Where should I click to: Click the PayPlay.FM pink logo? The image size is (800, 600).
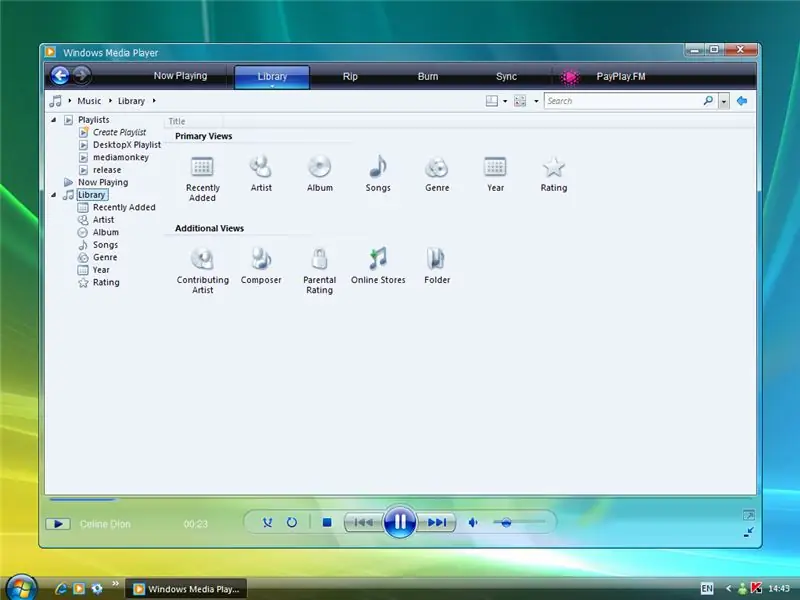(x=570, y=77)
